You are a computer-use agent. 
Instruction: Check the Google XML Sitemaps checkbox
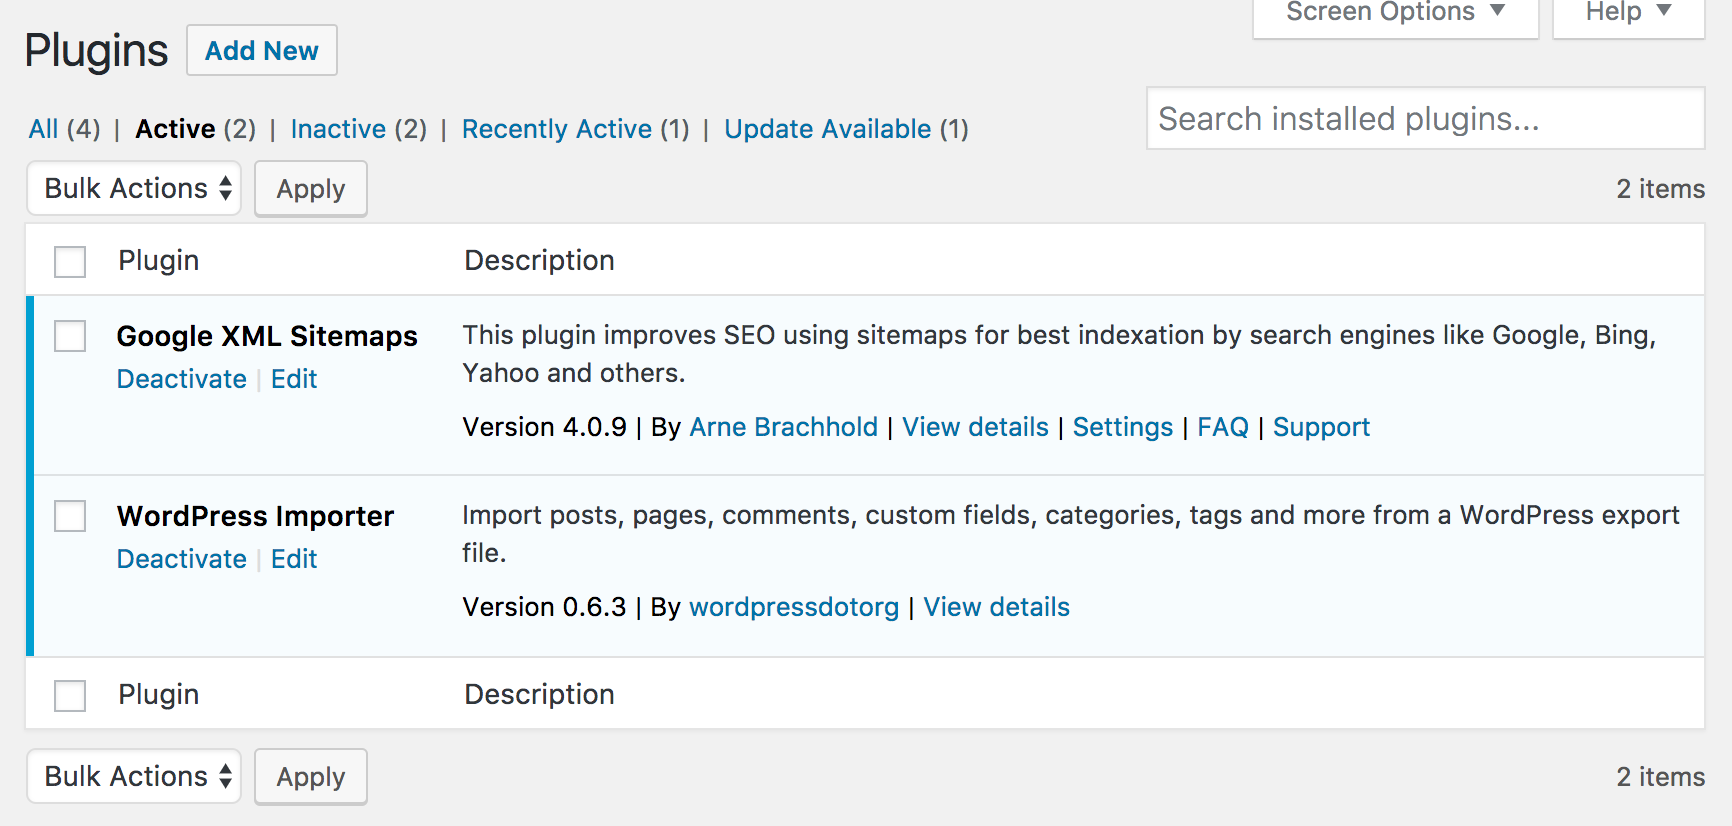pyautogui.click(x=70, y=336)
